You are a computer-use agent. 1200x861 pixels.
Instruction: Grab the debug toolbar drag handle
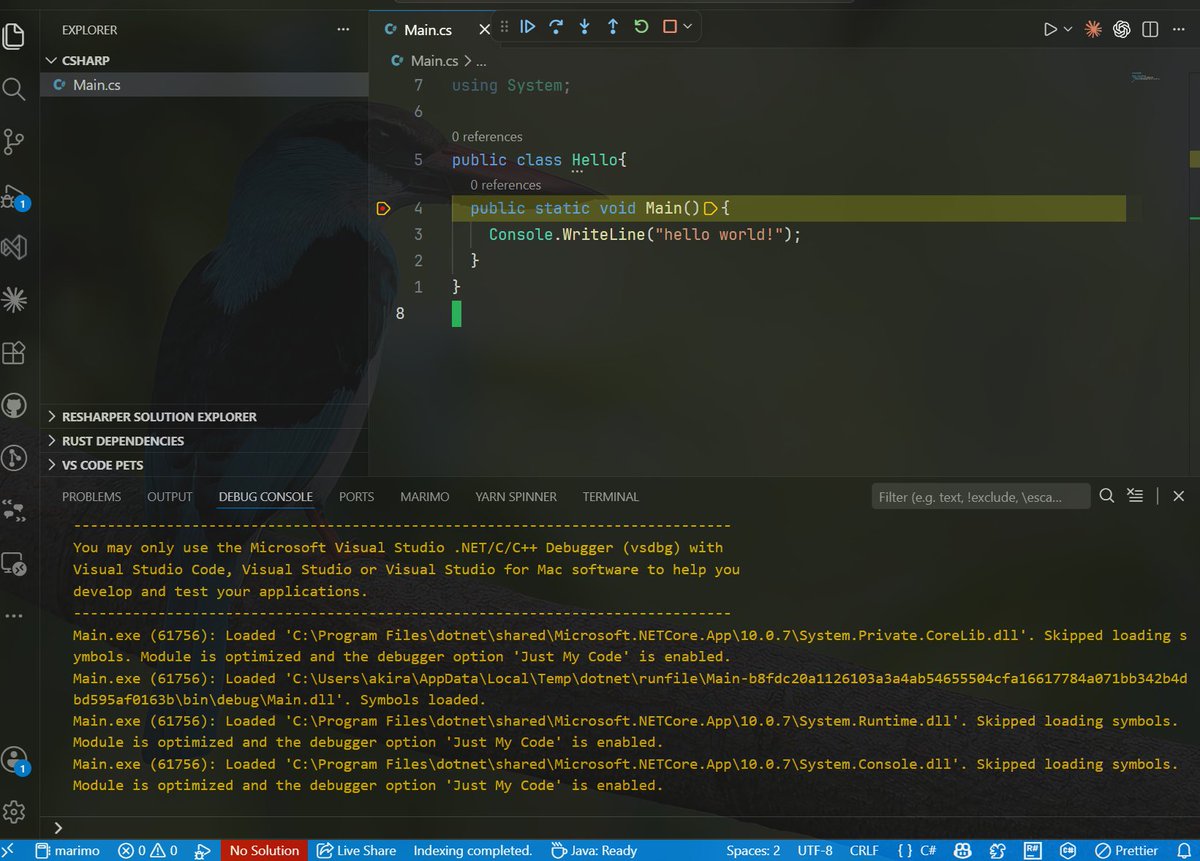(504, 27)
